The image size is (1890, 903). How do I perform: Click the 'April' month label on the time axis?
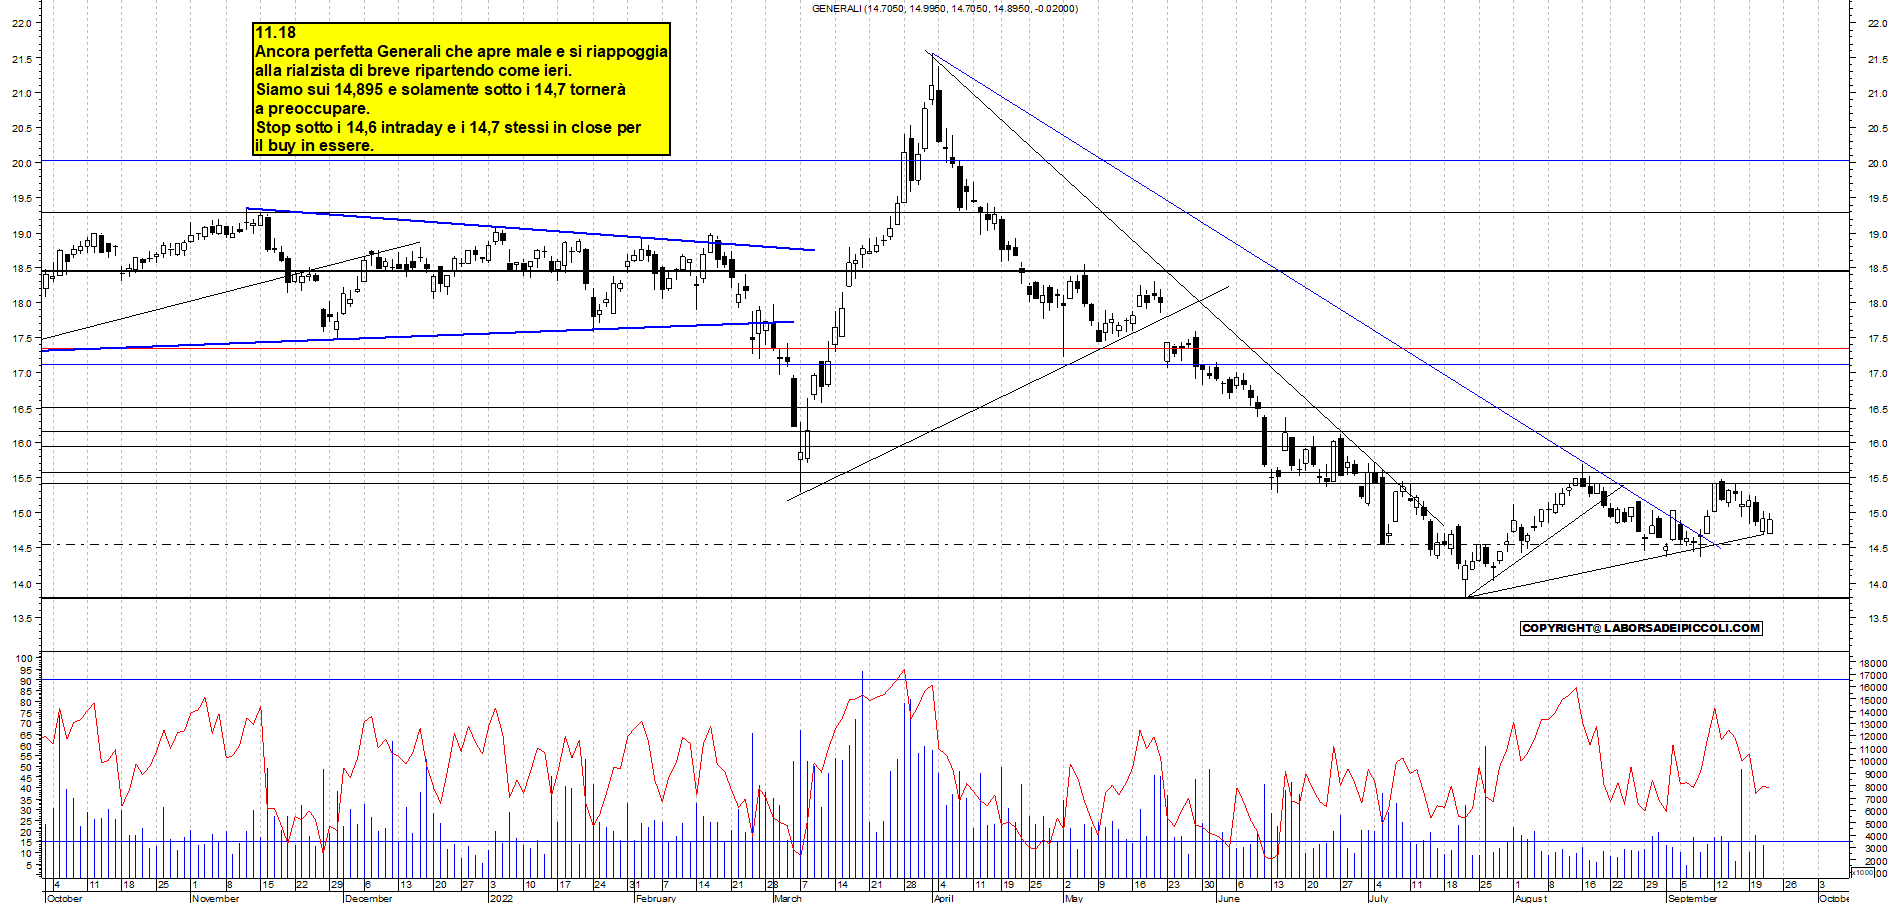(x=943, y=898)
